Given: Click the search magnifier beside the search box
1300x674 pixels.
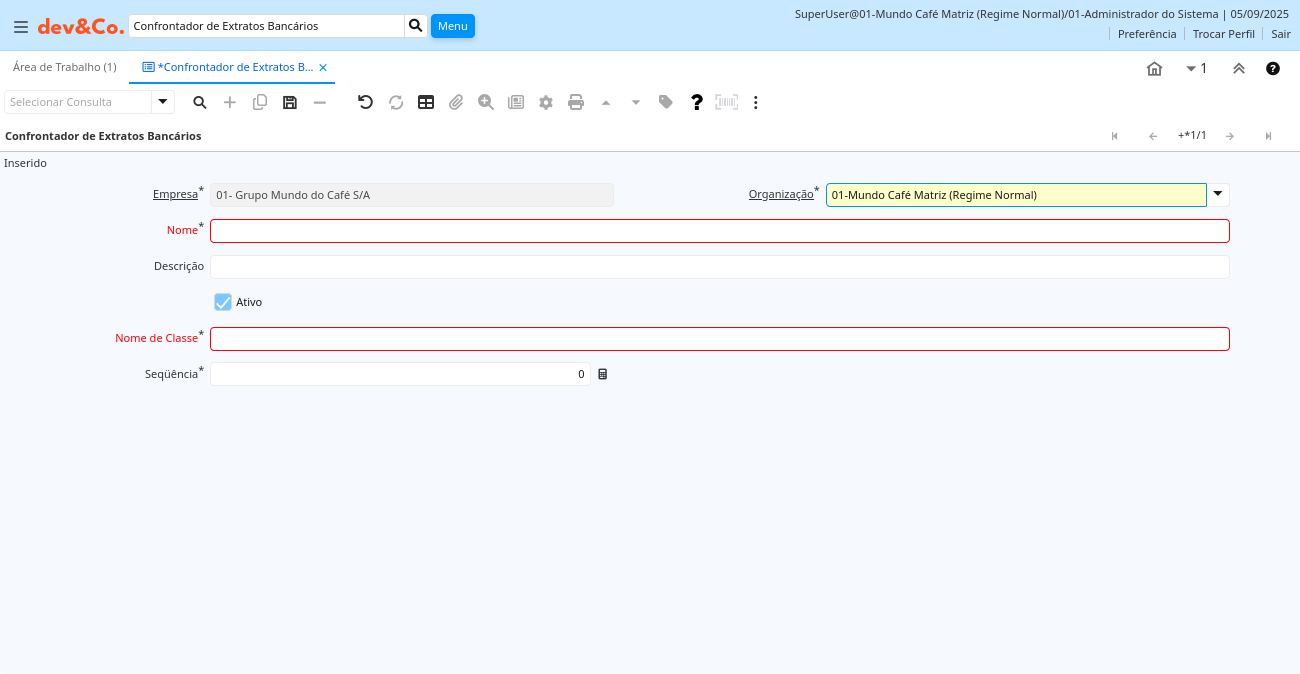Looking at the screenshot, I should (x=416, y=26).
